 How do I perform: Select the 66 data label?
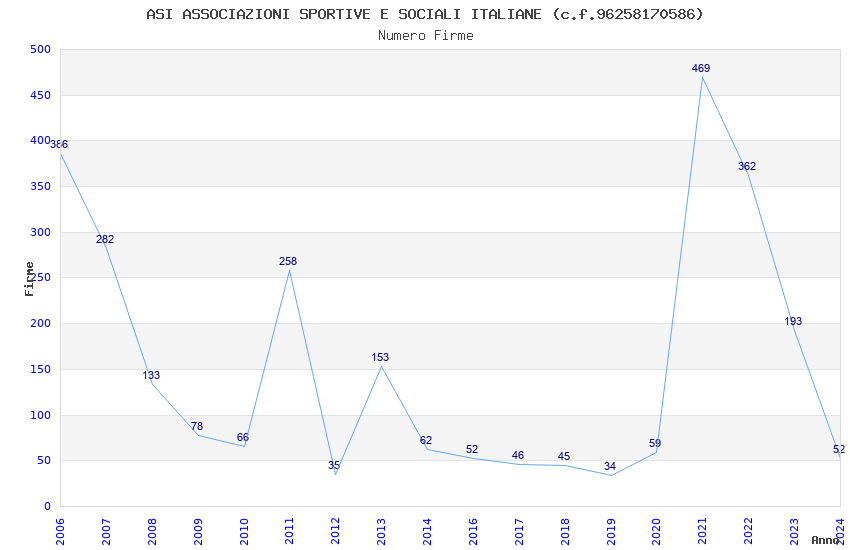click(x=243, y=437)
